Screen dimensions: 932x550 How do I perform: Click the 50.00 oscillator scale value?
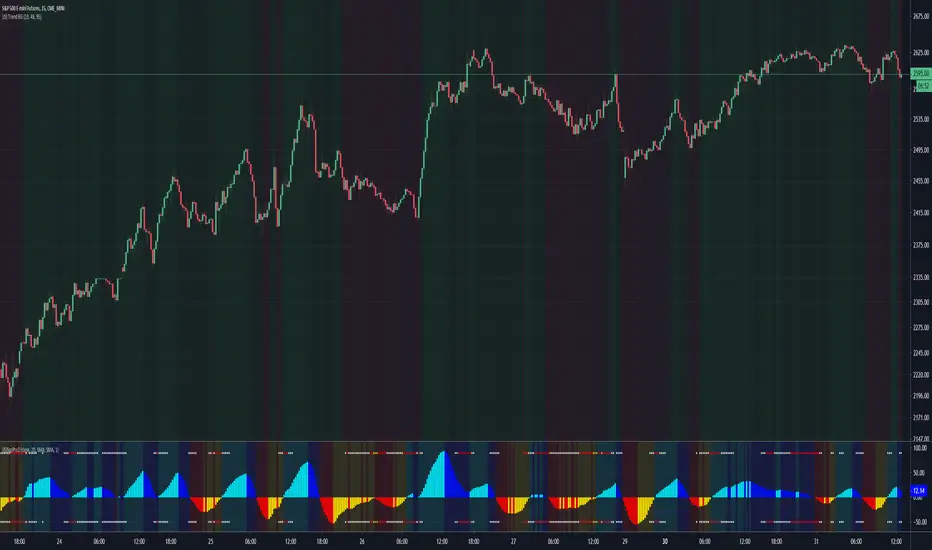tap(920, 473)
